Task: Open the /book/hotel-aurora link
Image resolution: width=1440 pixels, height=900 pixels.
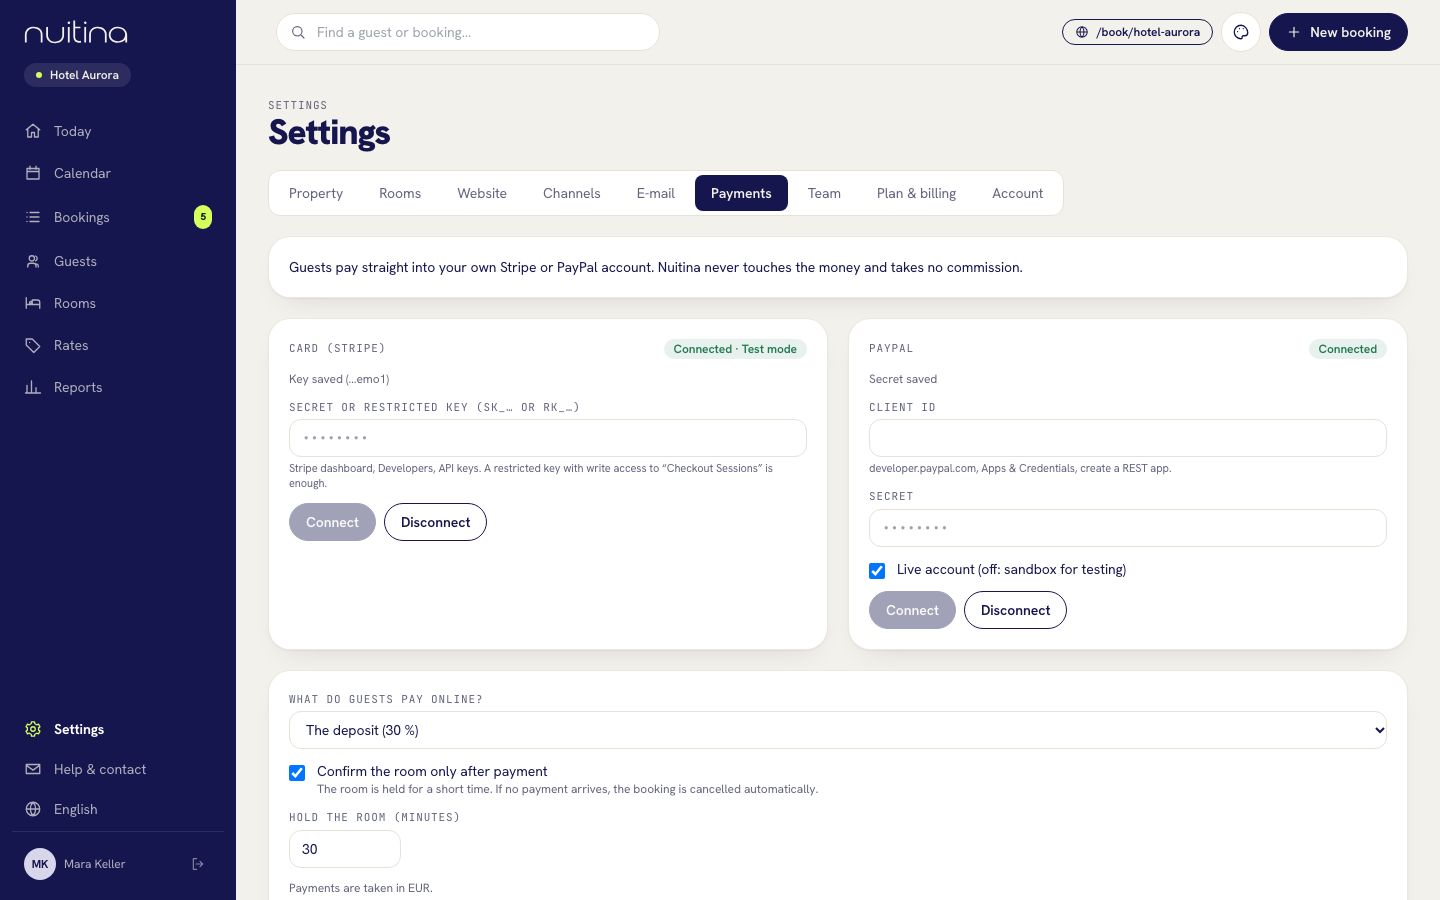Action: click(x=1137, y=32)
